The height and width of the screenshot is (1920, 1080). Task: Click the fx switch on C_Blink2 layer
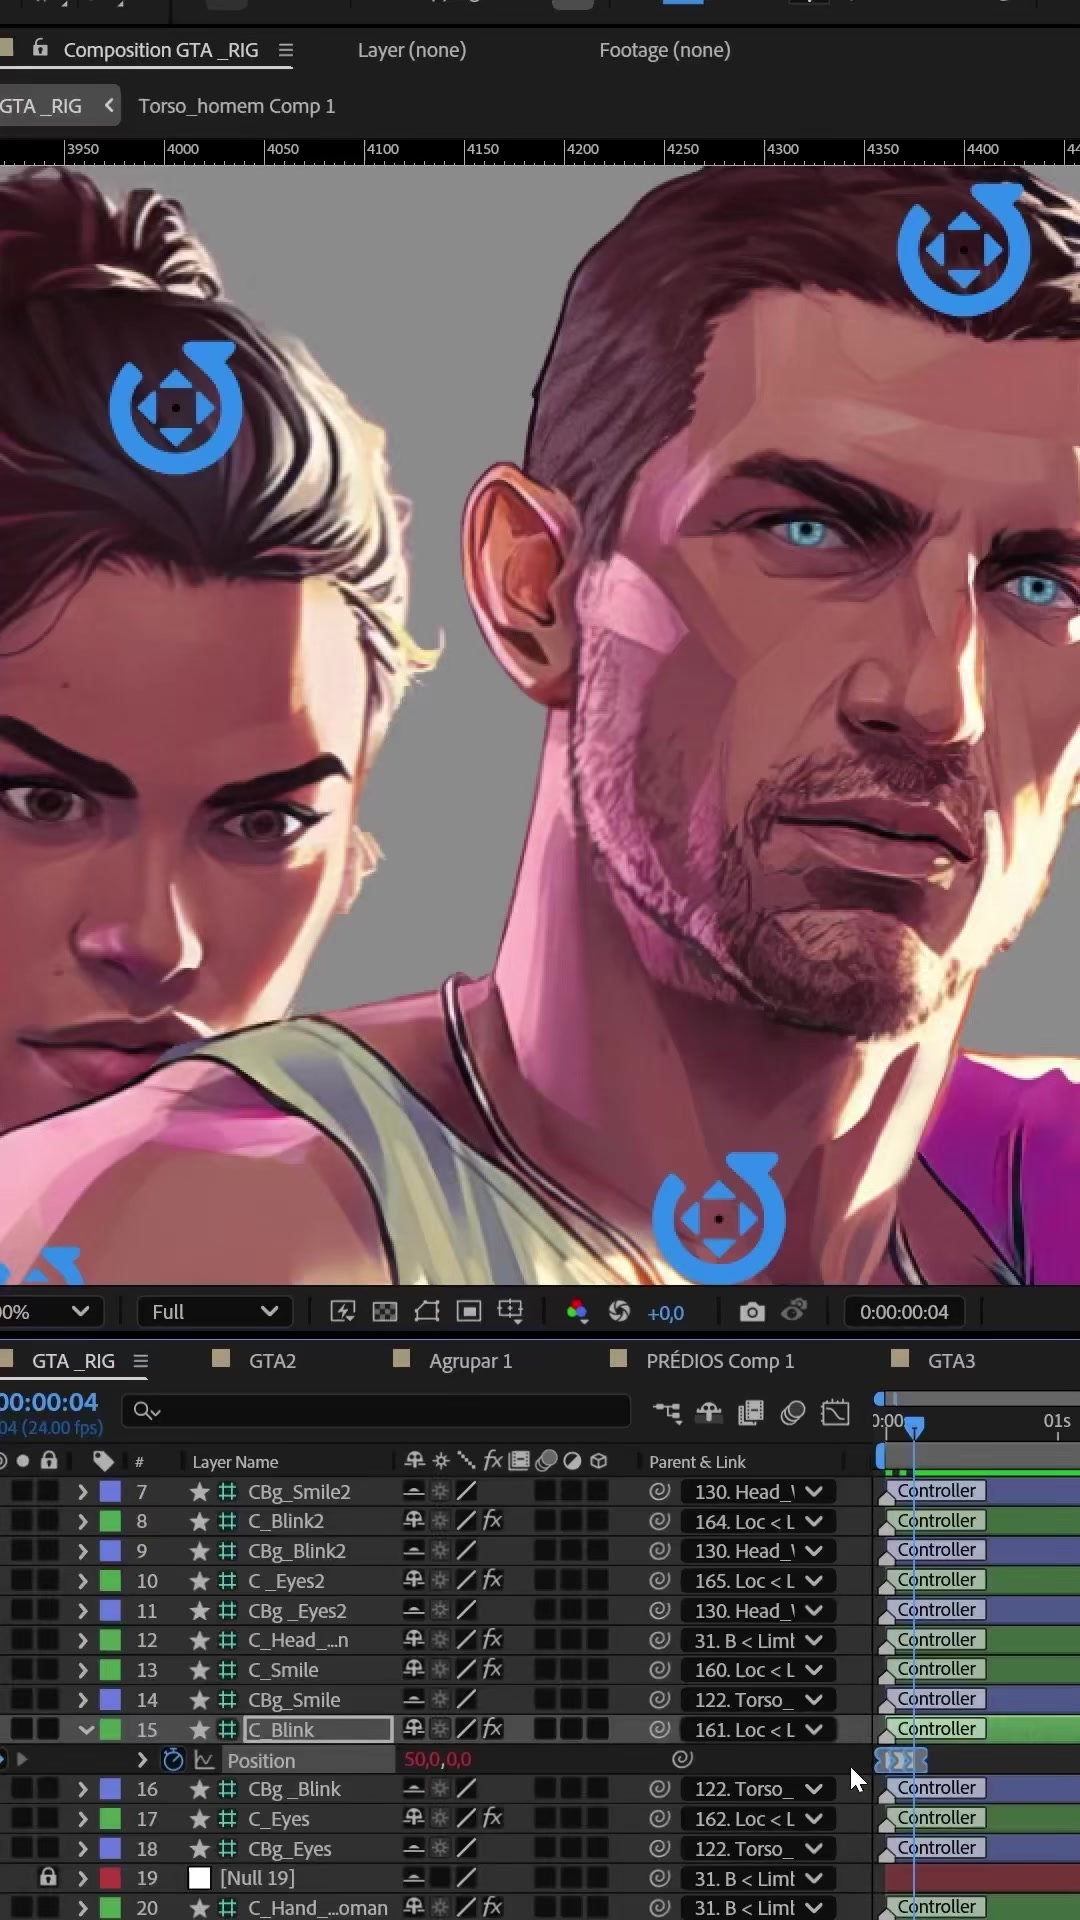click(492, 1521)
